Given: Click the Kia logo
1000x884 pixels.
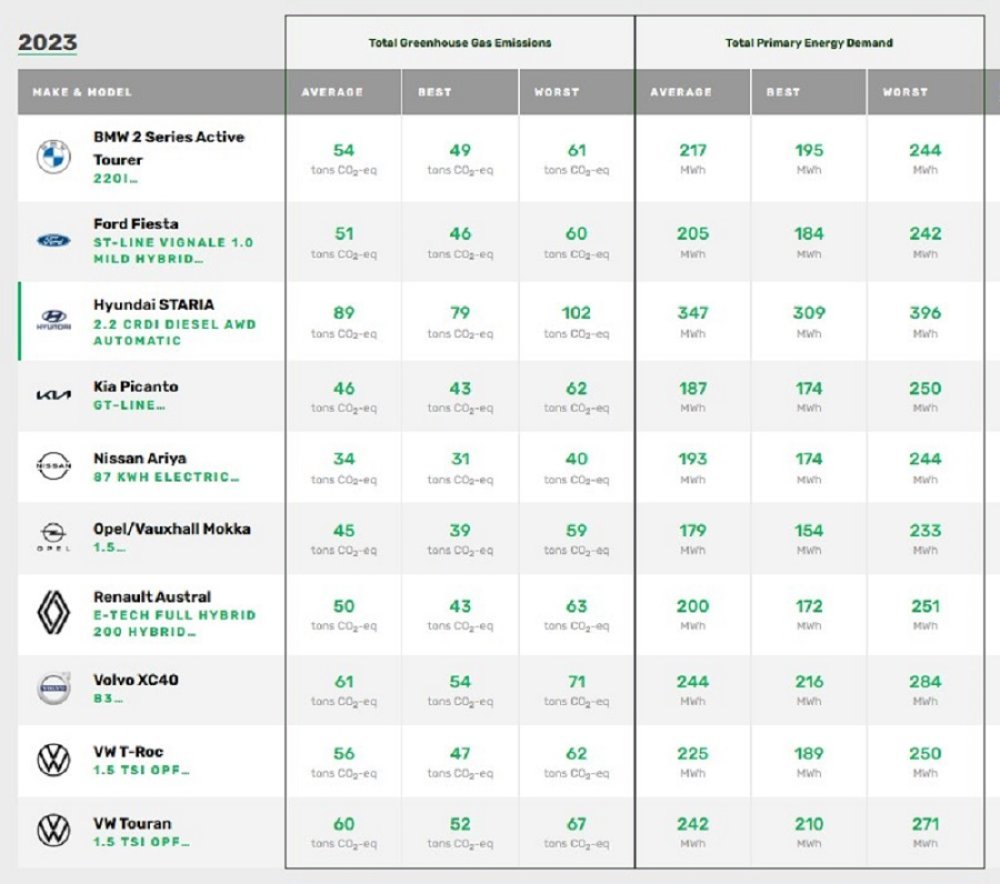Looking at the screenshot, I should [54, 395].
